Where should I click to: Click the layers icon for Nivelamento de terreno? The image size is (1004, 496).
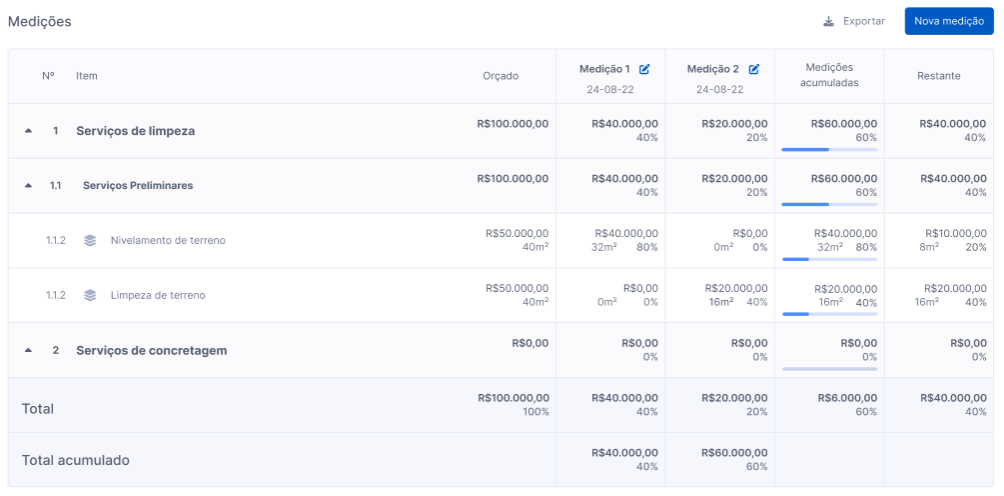pos(90,241)
